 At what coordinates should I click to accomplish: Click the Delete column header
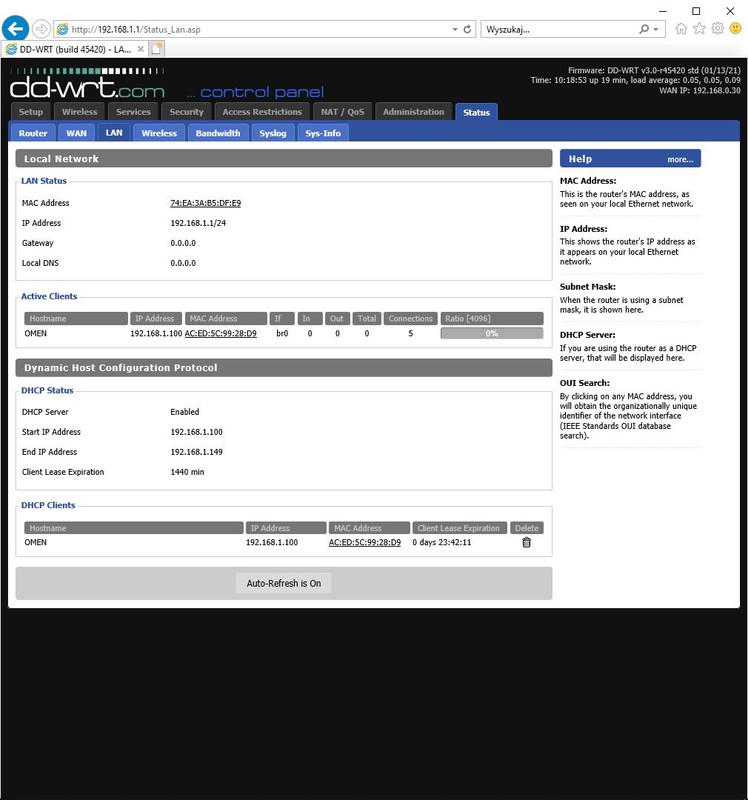[527, 528]
